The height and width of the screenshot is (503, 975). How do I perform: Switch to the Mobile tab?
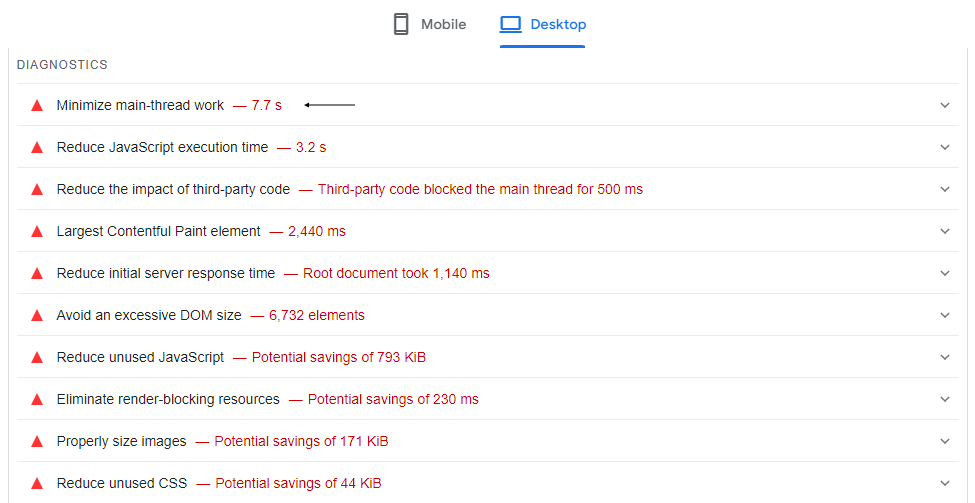click(430, 24)
